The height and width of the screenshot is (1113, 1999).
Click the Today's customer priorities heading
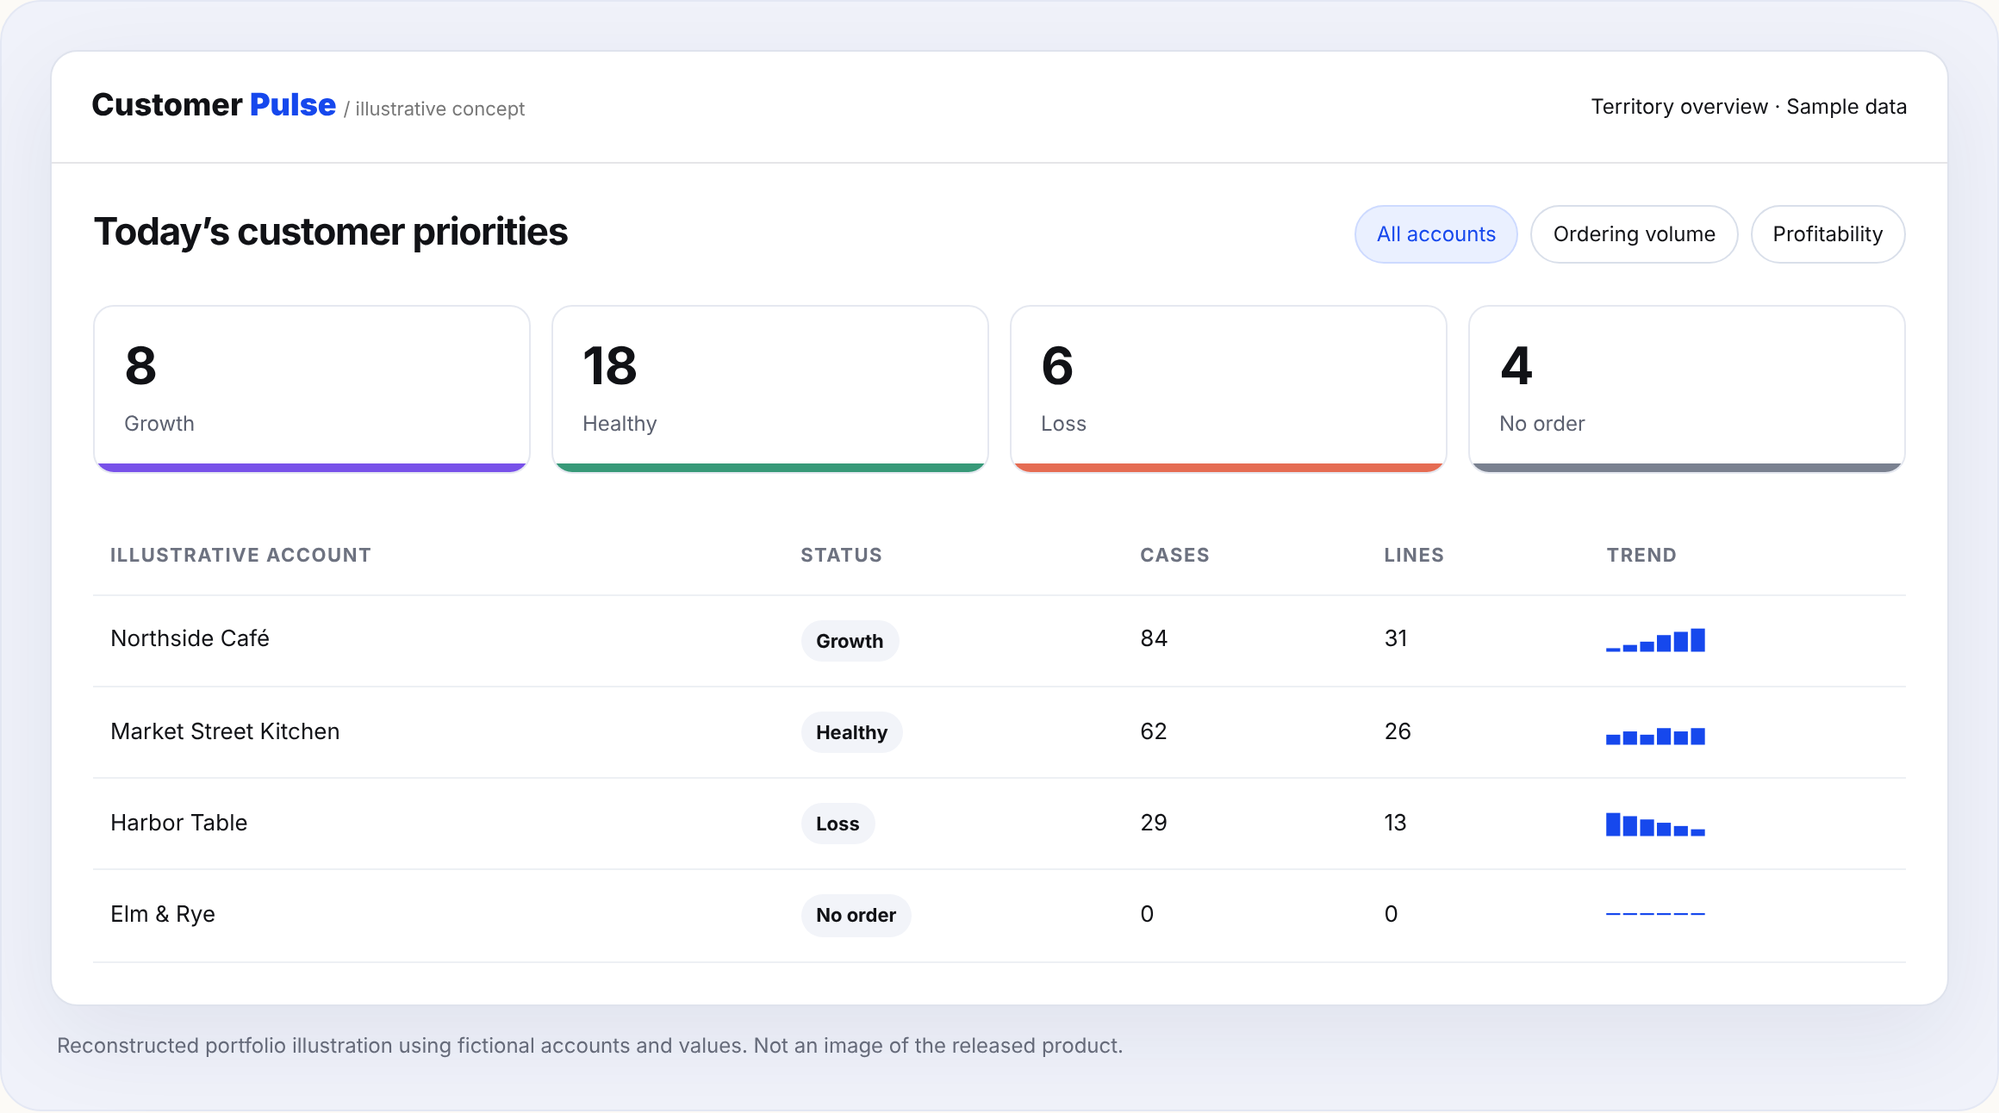pos(331,231)
